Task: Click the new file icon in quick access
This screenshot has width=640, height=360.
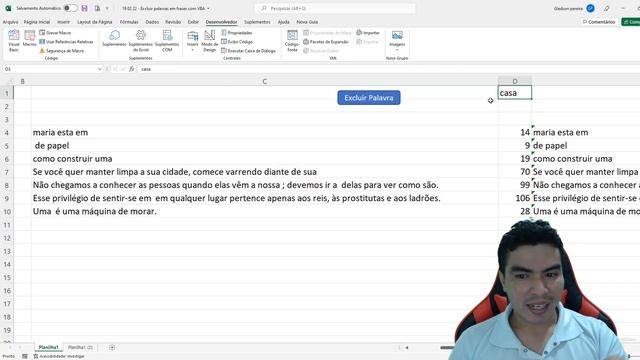Action: point(97,8)
